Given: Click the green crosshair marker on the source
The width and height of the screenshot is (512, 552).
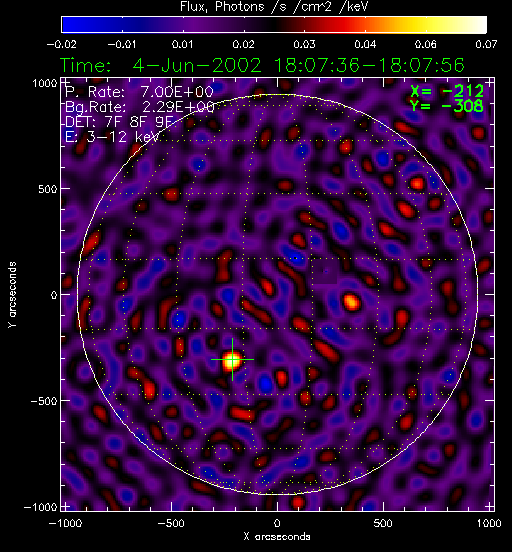Looking at the screenshot, I should pos(232,359).
